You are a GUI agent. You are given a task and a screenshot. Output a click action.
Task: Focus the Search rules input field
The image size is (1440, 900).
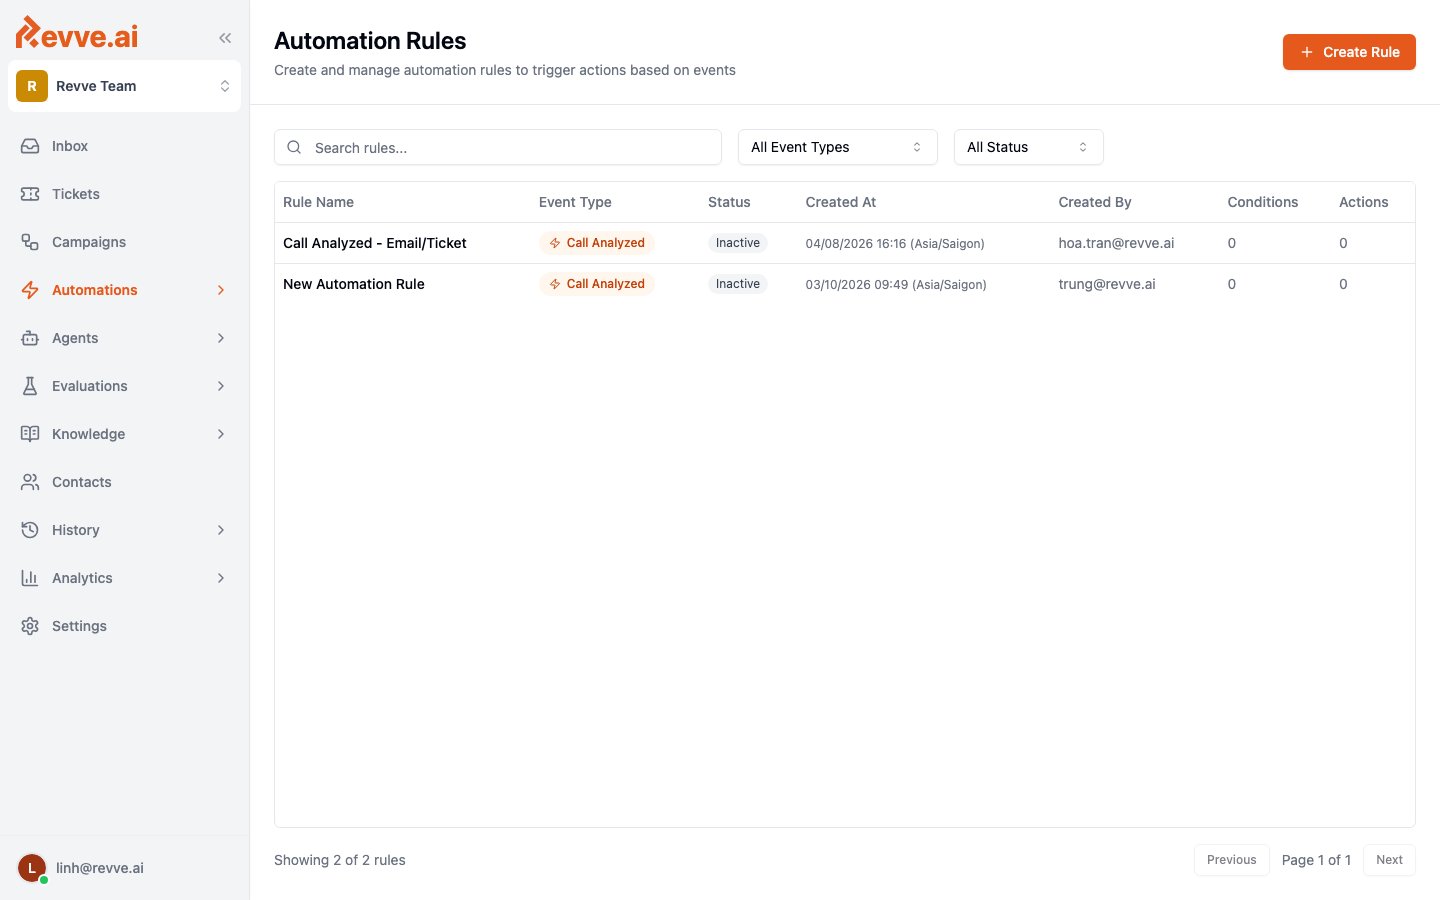pyautogui.click(x=498, y=147)
